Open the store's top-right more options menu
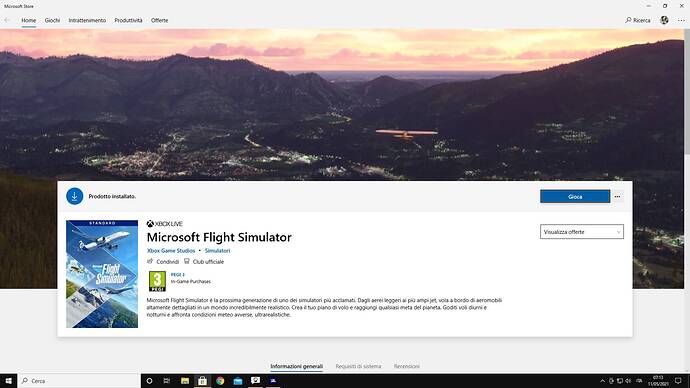 pos(681,20)
